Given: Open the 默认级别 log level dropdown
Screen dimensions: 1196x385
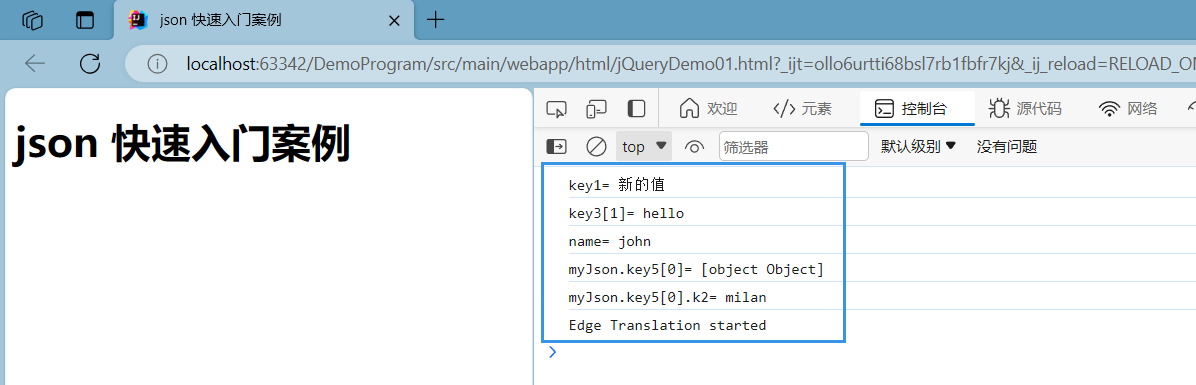Looking at the screenshot, I should [918, 146].
